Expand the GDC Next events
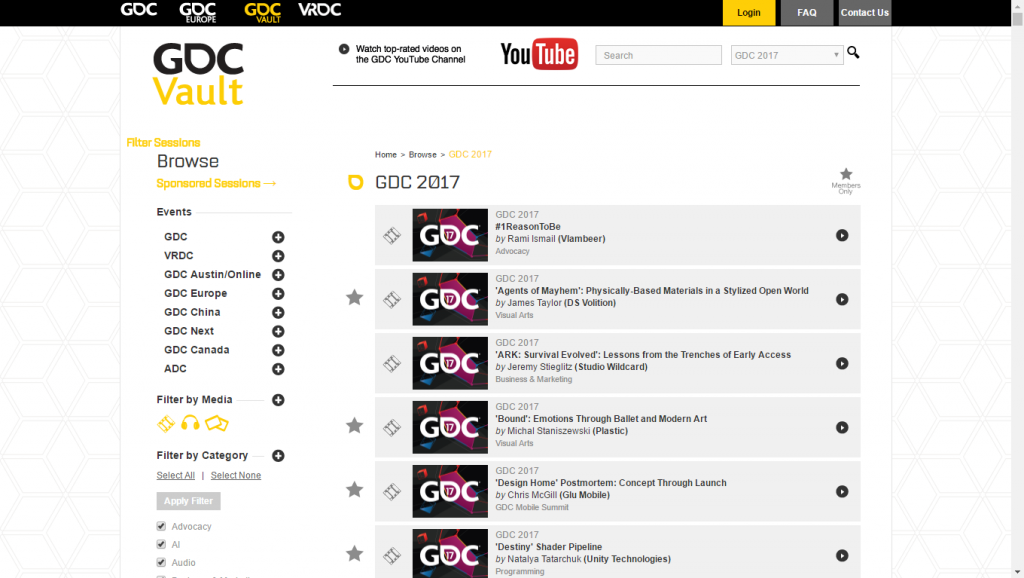This screenshot has width=1024, height=578. pyautogui.click(x=278, y=332)
